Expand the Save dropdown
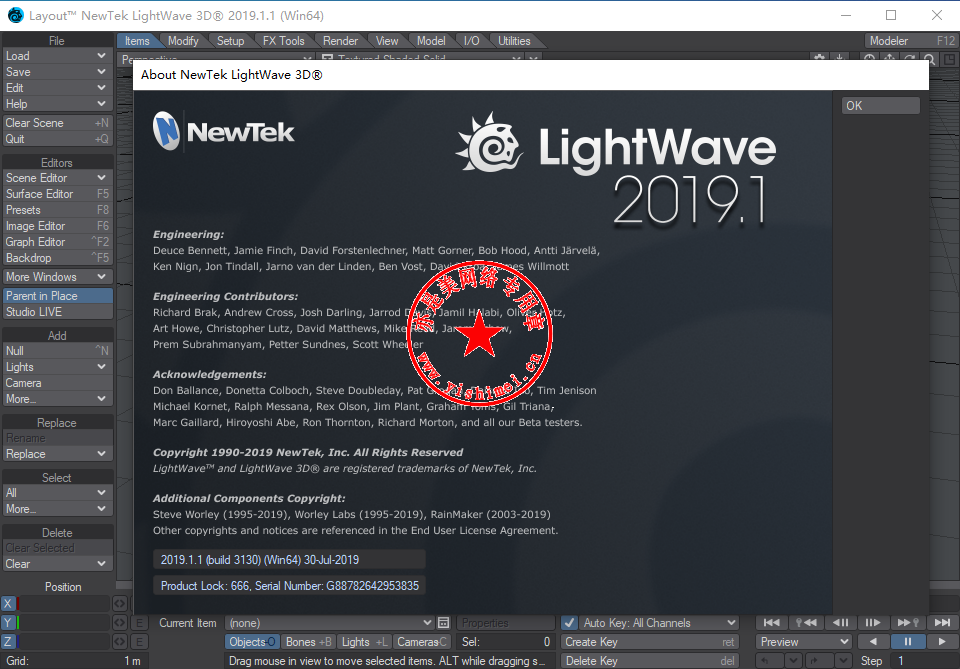960x669 pixels. pyautogui.click(x=58, y=72)
